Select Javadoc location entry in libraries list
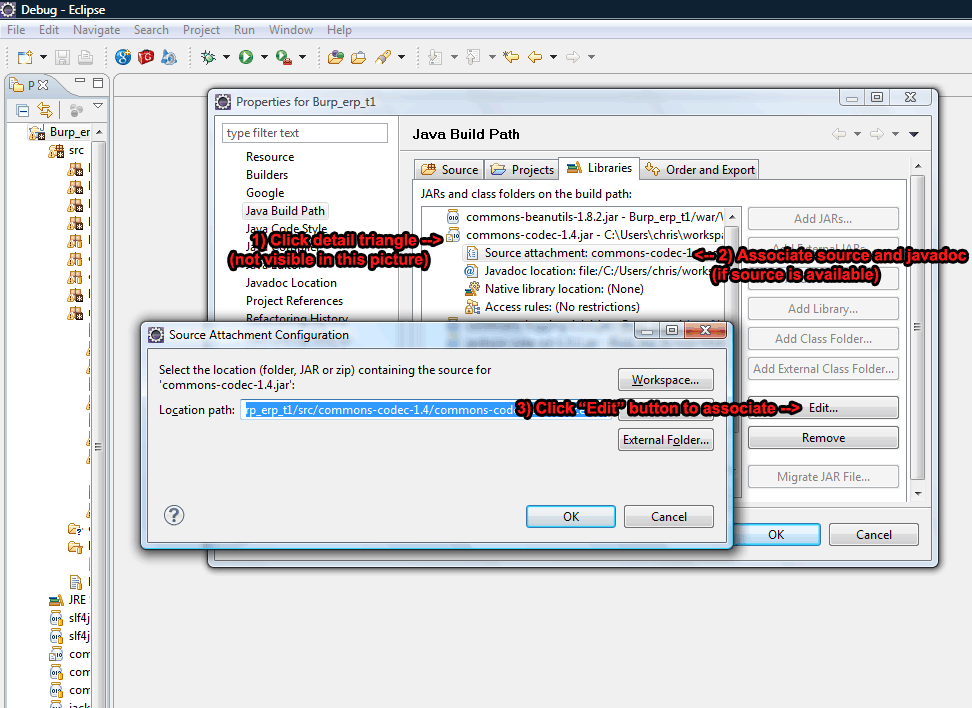 point(597,271)
